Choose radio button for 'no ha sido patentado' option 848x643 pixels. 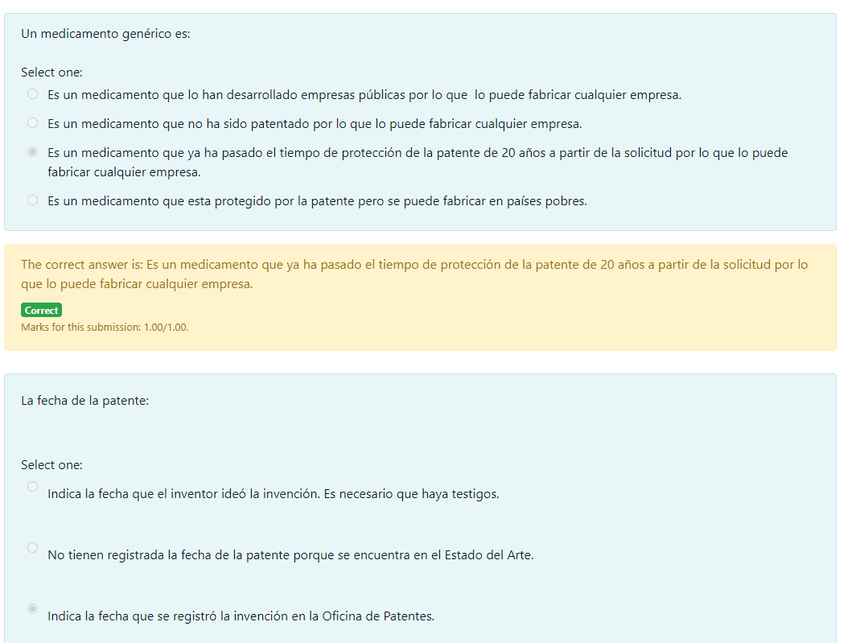32,123
